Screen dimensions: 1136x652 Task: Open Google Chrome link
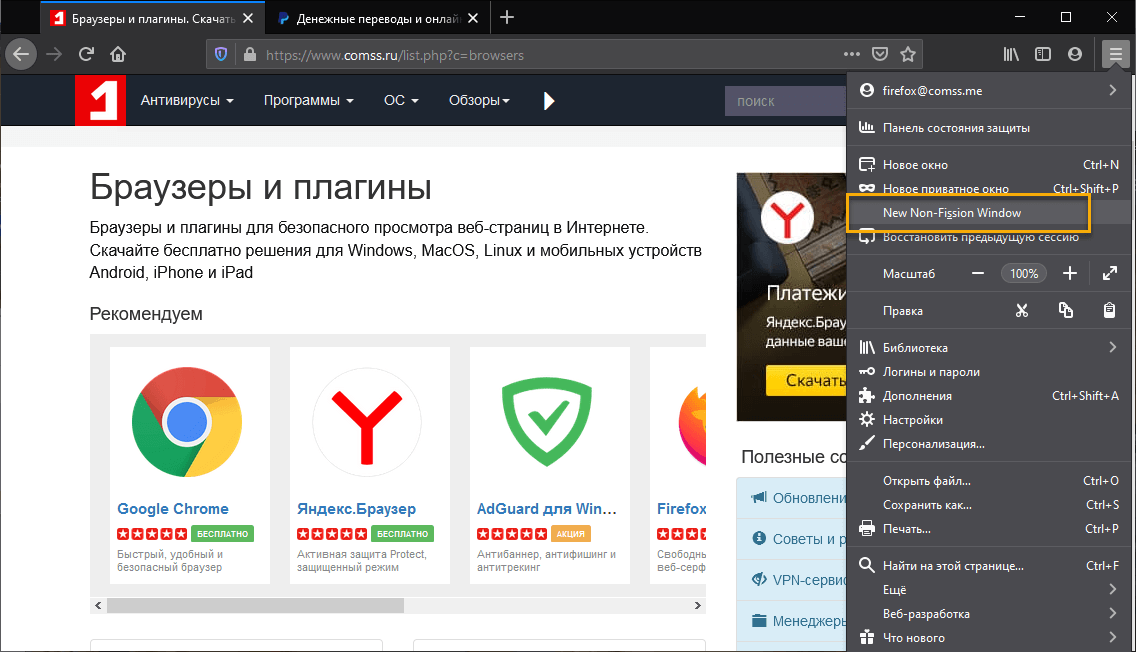[x=172, y=509]
